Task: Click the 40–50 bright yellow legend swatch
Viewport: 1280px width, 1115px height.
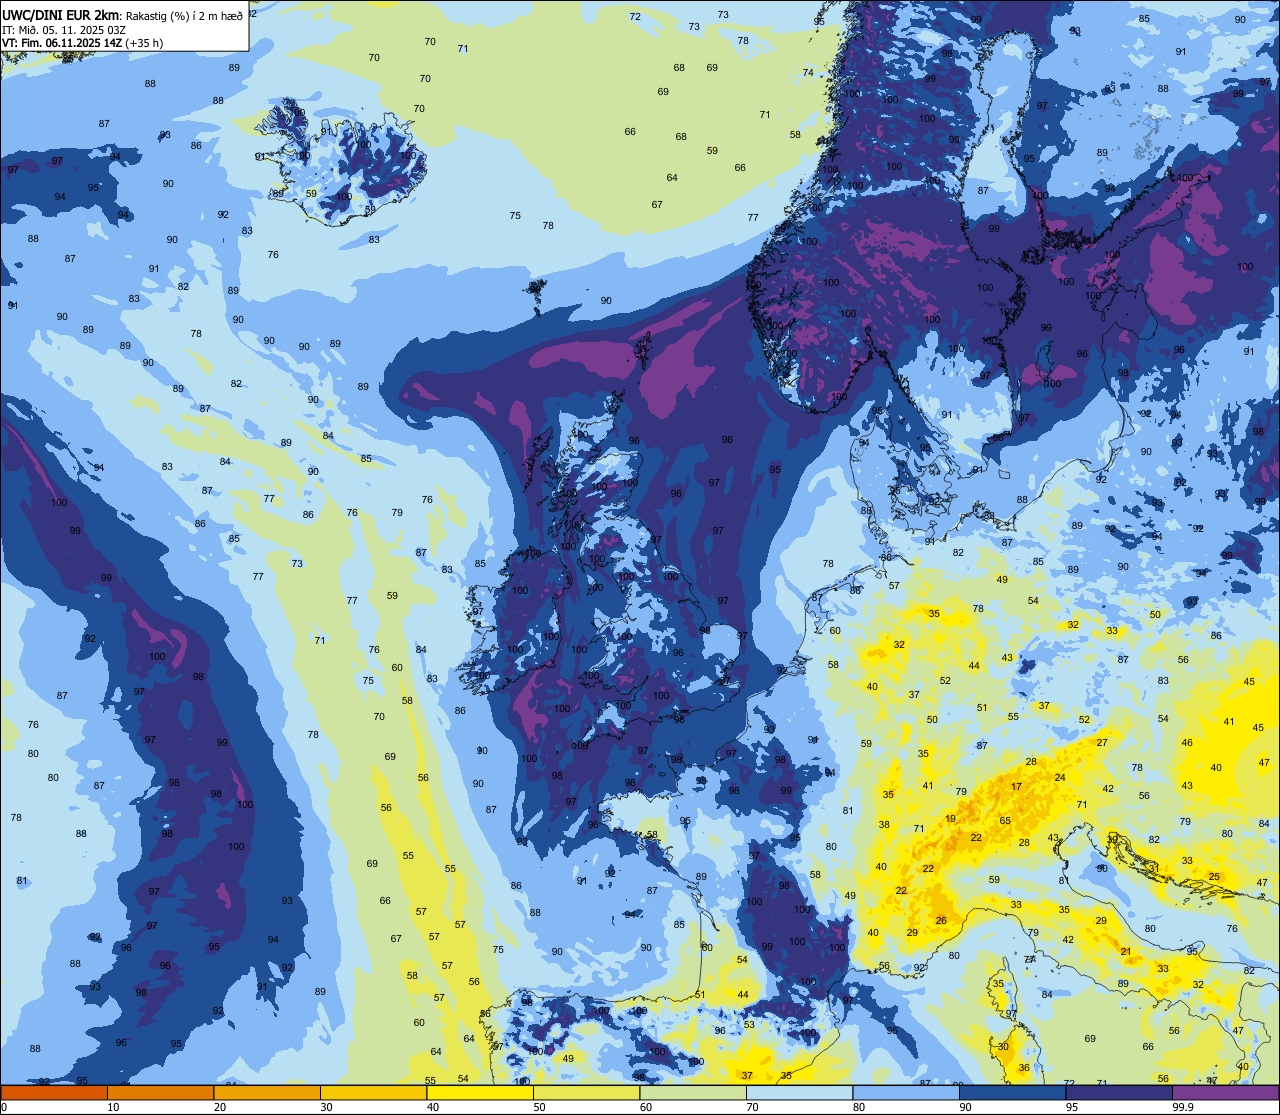Action: [x=480, y=1092]
